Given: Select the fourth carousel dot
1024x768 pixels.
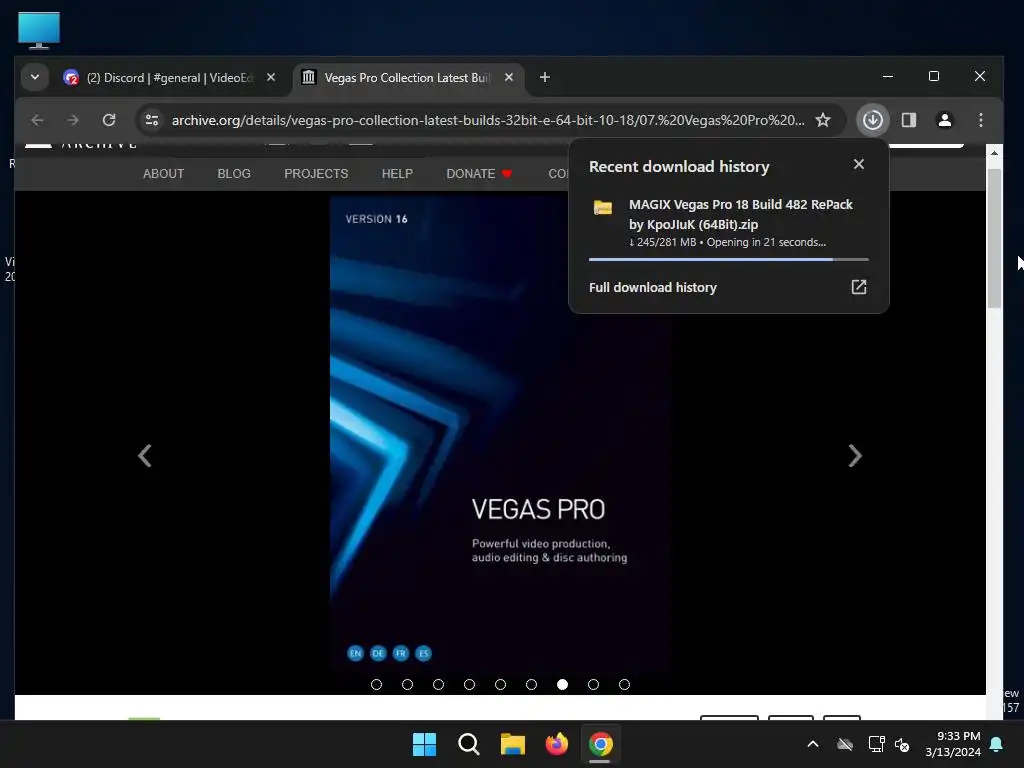Looking at the screenshot, I should point(470,684).
